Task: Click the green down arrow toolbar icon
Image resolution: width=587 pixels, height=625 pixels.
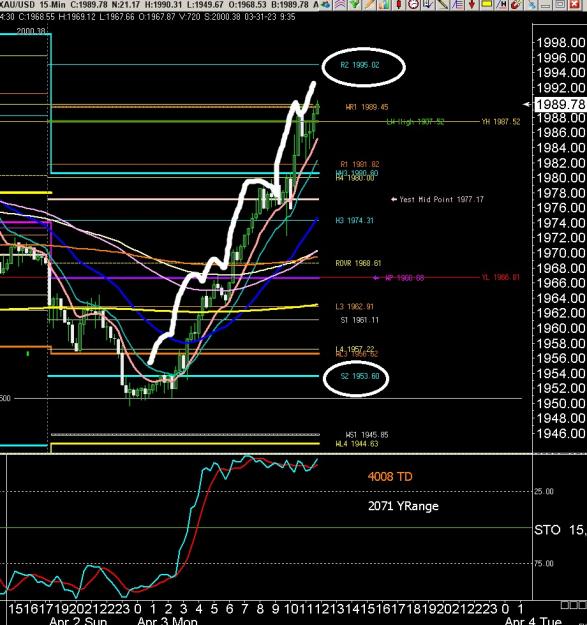Action: click(x=354, y=4)
